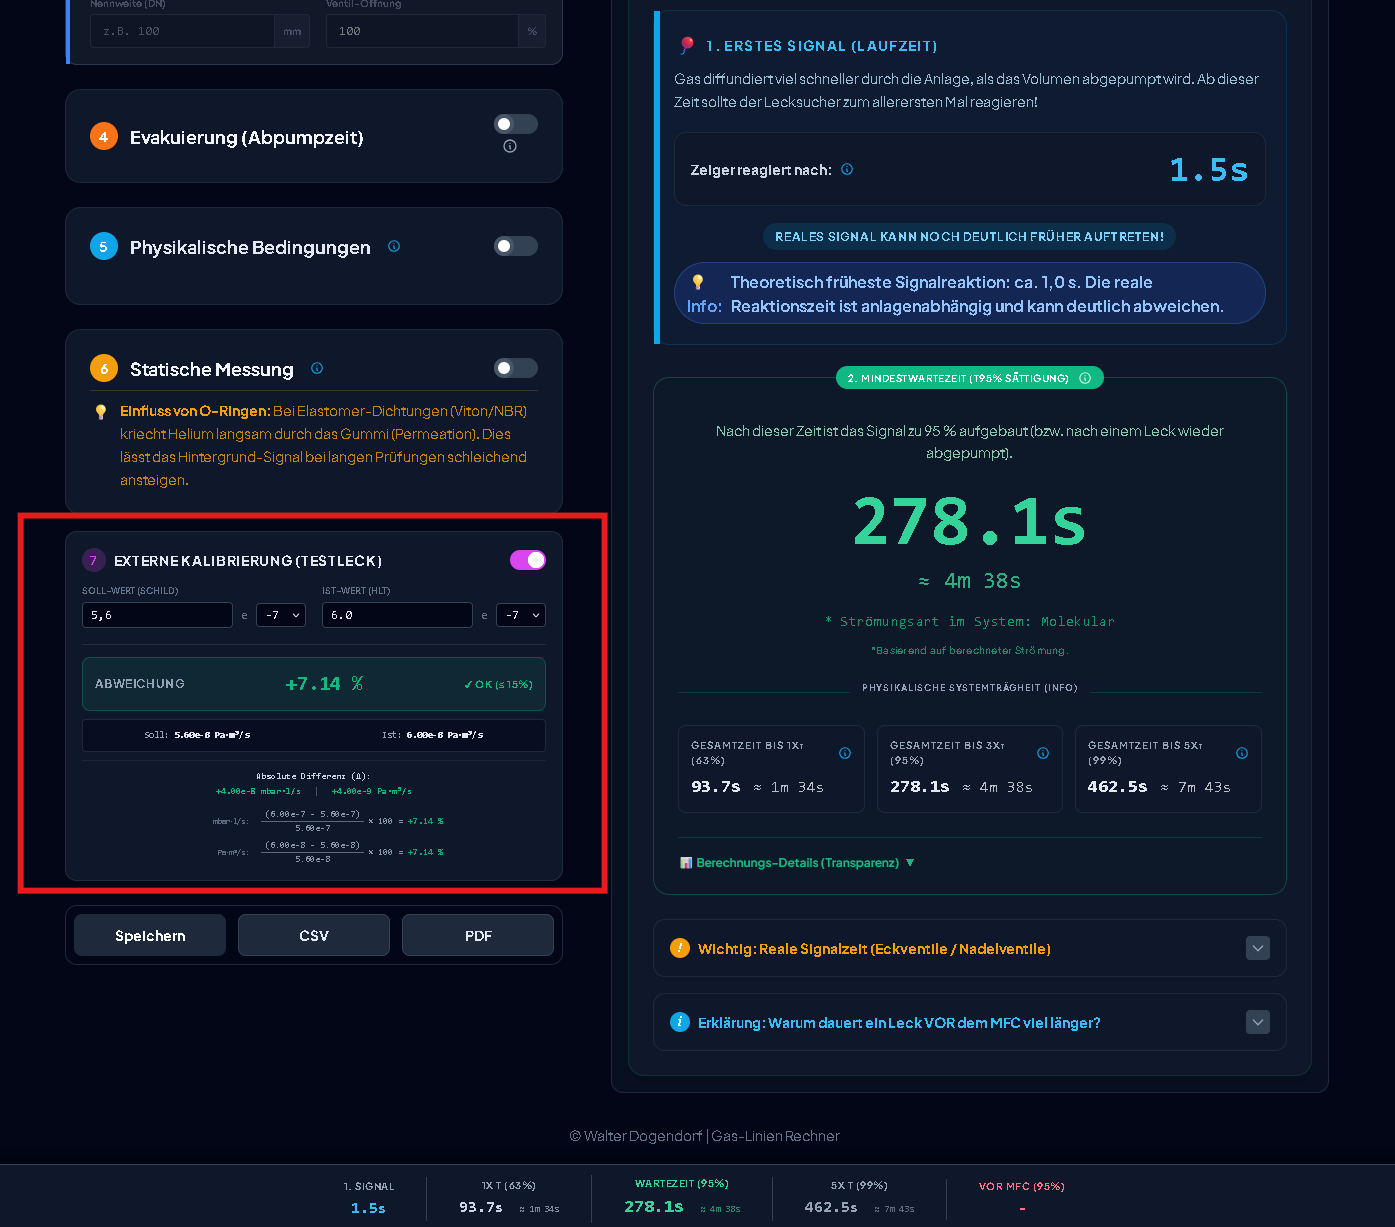Click '278.1s' large waiting time value

tap(969, 522)
